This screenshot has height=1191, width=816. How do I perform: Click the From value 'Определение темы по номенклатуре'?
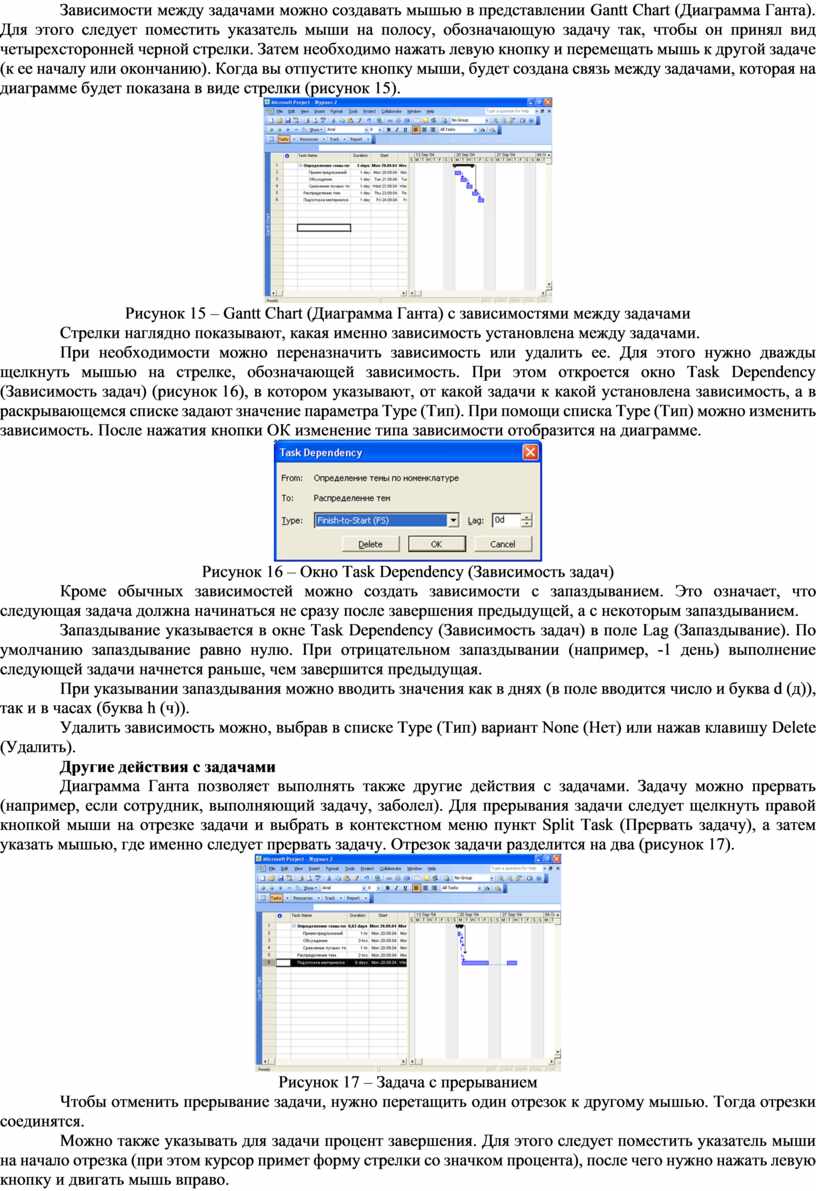tap(386, 478)
